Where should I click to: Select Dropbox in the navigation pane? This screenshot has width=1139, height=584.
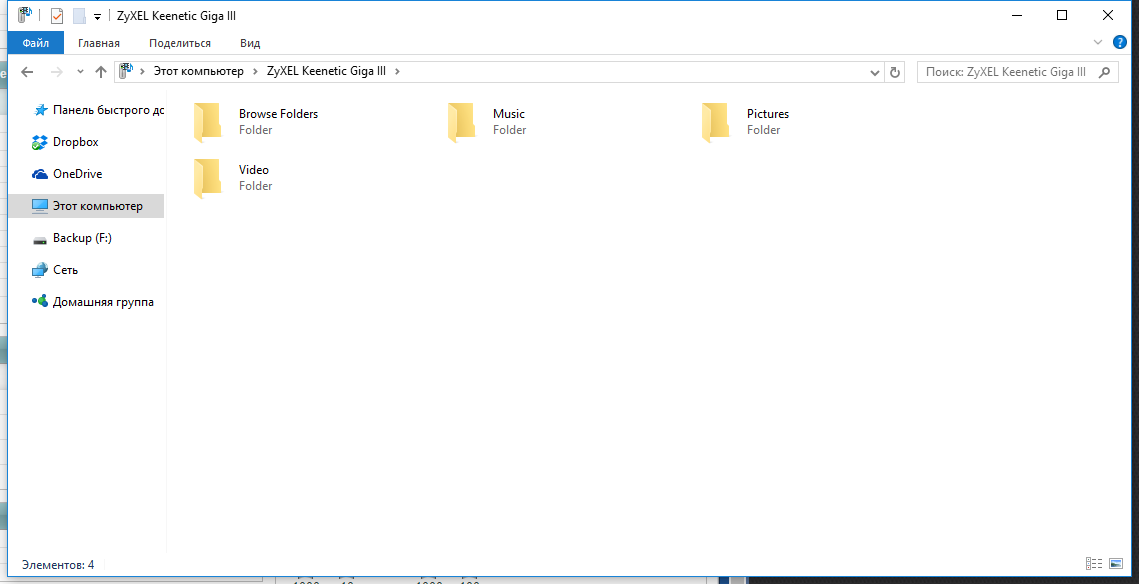76,142
